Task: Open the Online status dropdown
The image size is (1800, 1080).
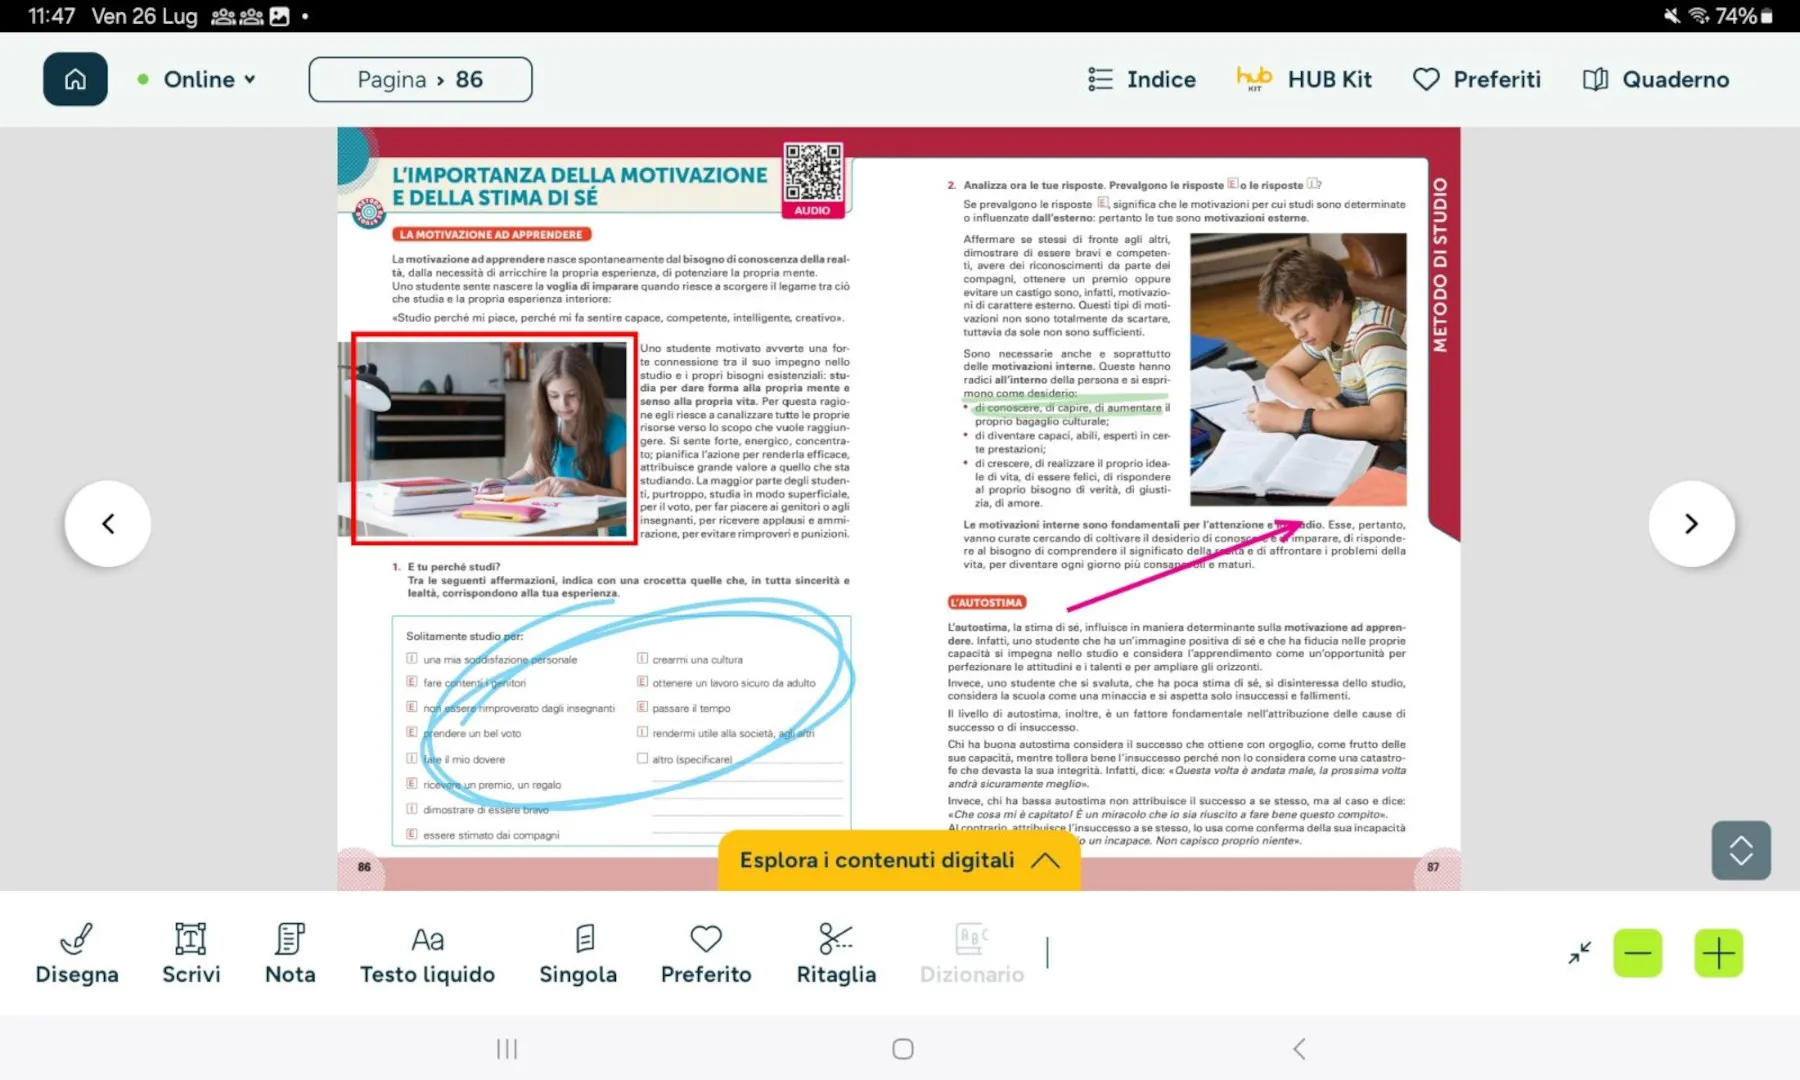Action: pyautogui.click(x=197, y=79)
